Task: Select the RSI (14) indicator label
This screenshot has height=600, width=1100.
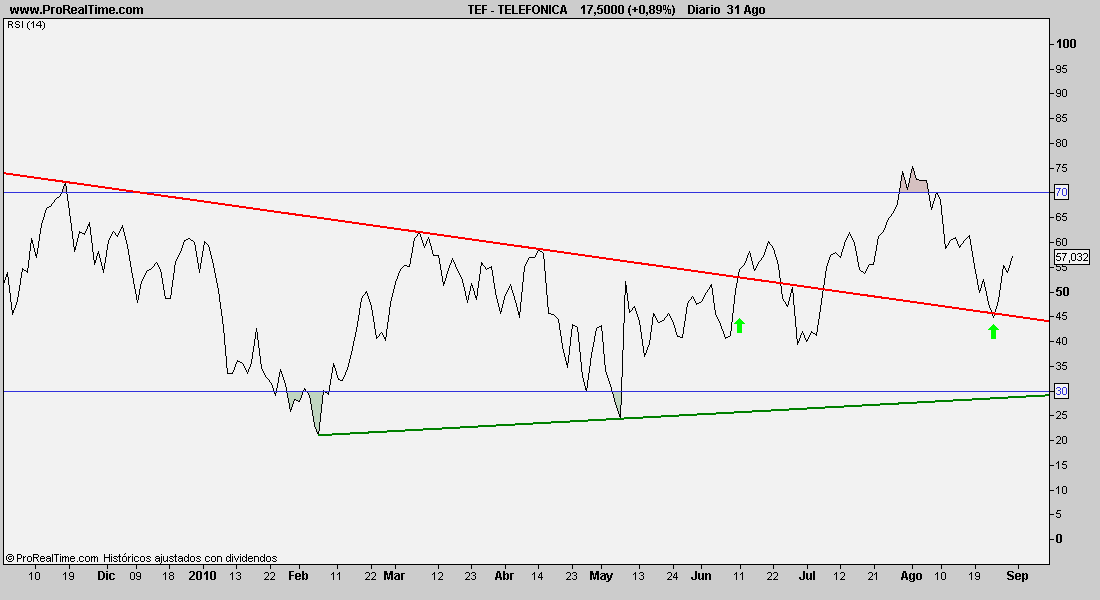Action: [27, 25]
